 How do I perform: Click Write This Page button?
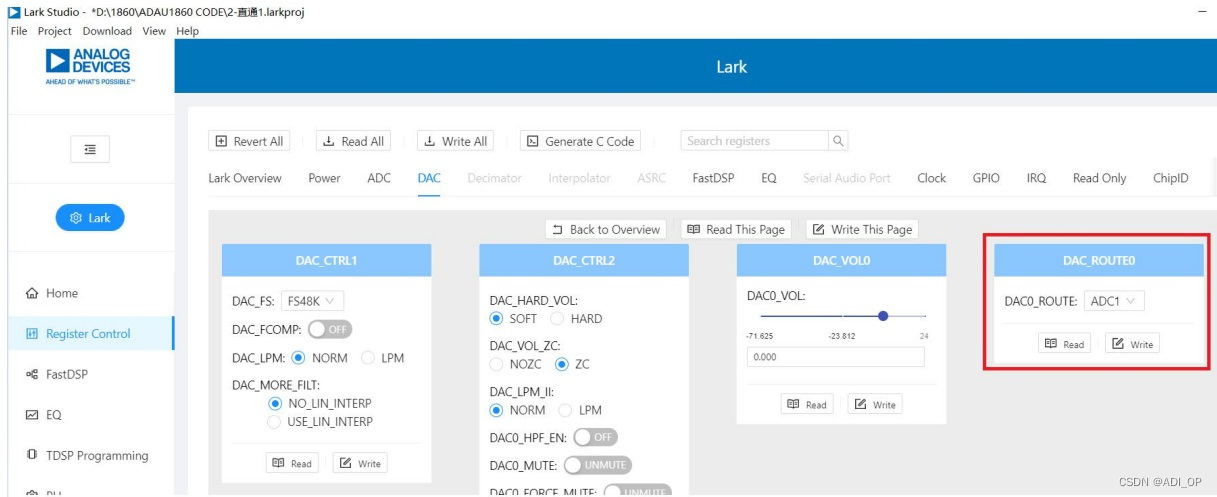point(862,229)
